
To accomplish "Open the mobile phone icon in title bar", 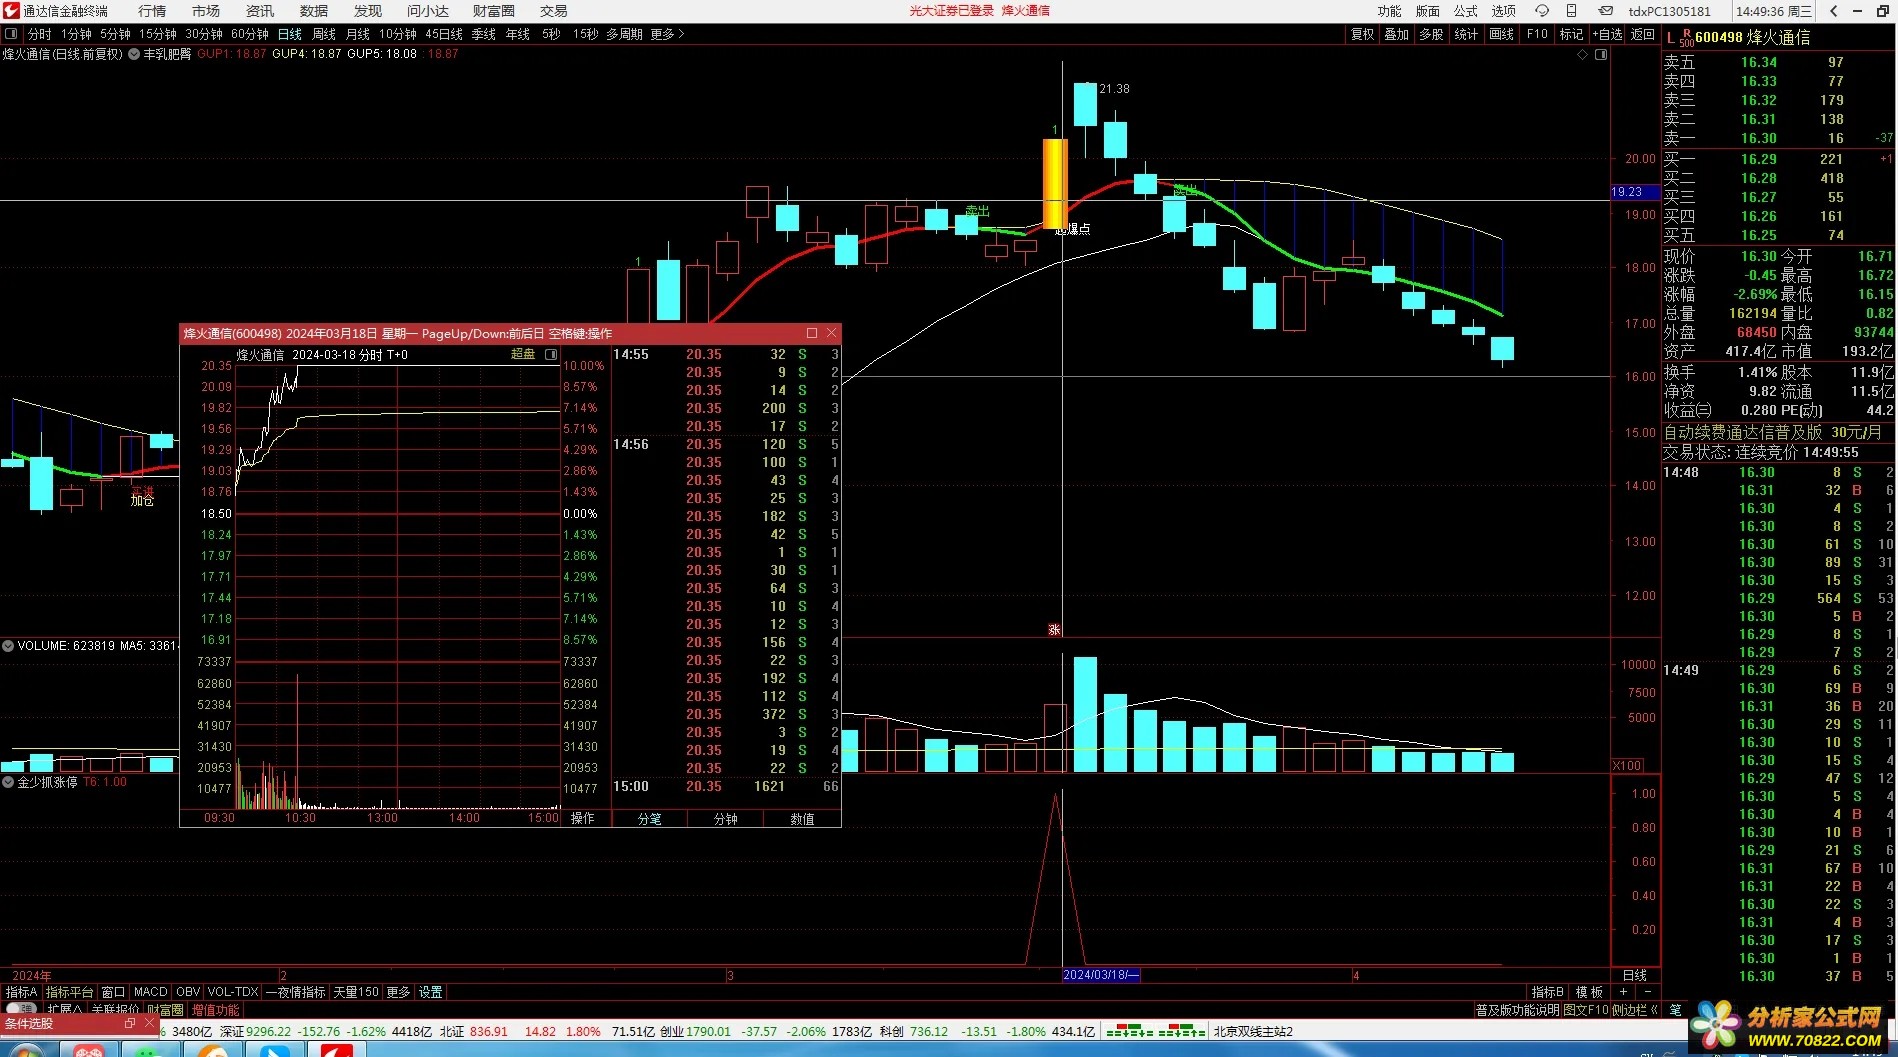I will 1571,11.
